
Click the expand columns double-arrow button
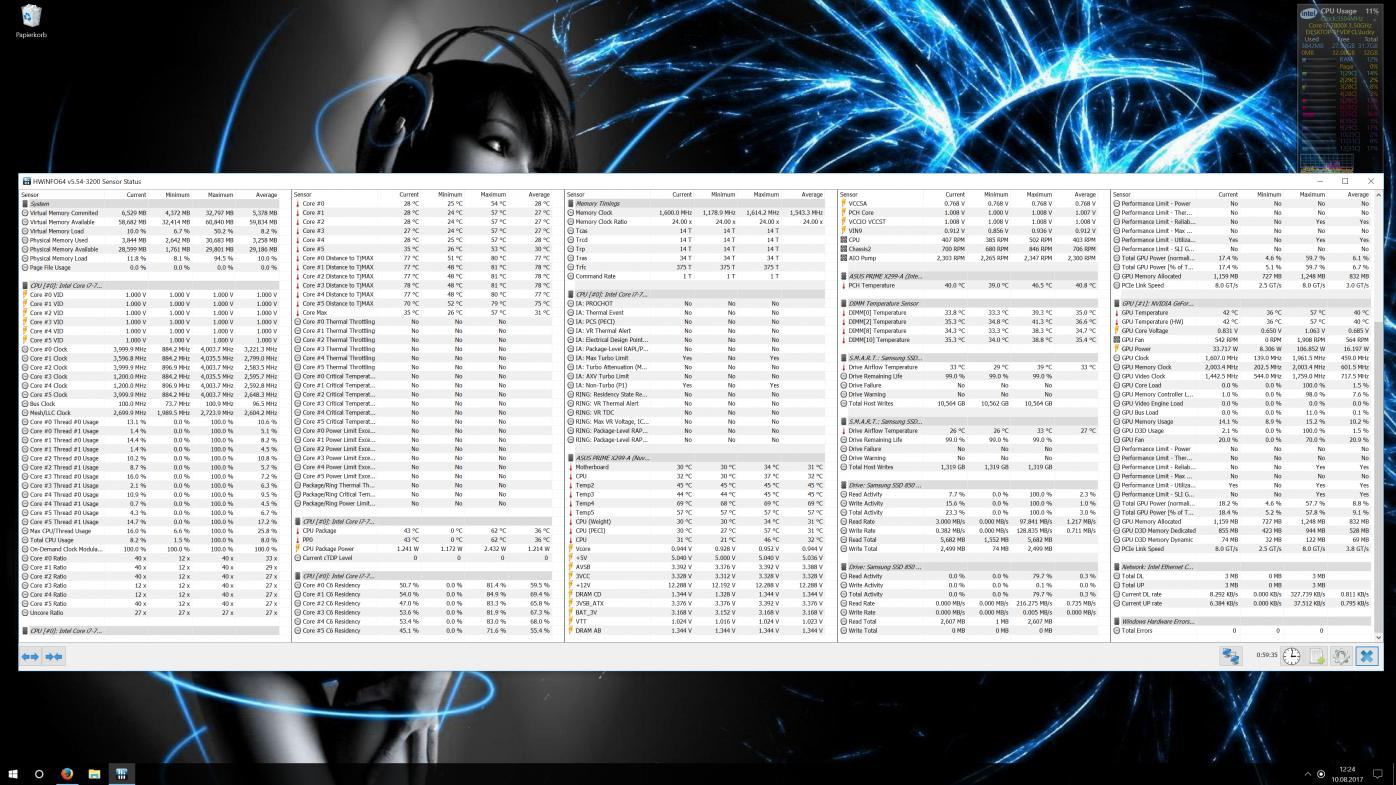click(30, 656)
